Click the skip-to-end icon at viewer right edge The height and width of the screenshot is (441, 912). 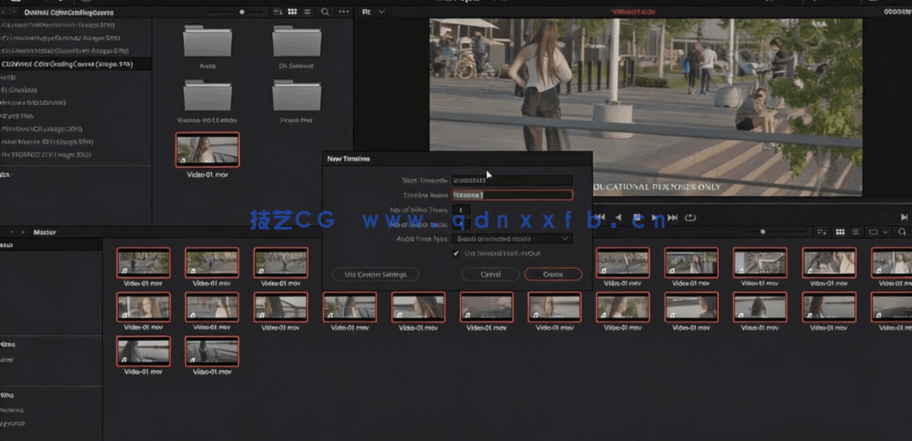tap(904, 218)
